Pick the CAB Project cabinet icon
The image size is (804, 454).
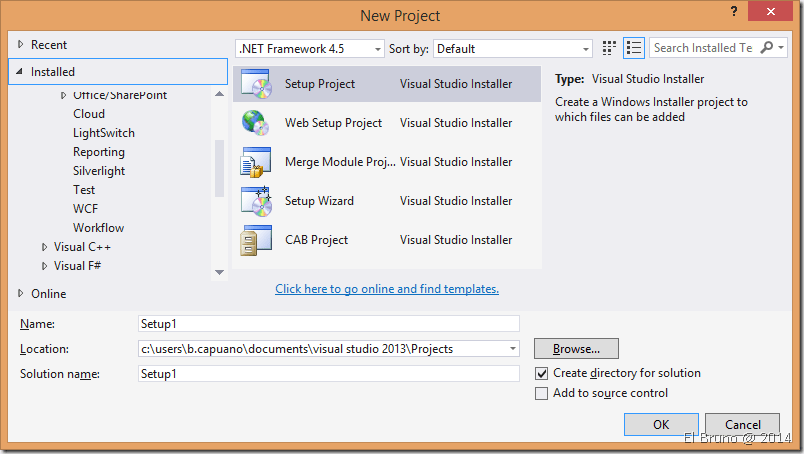tap(256, 240)
